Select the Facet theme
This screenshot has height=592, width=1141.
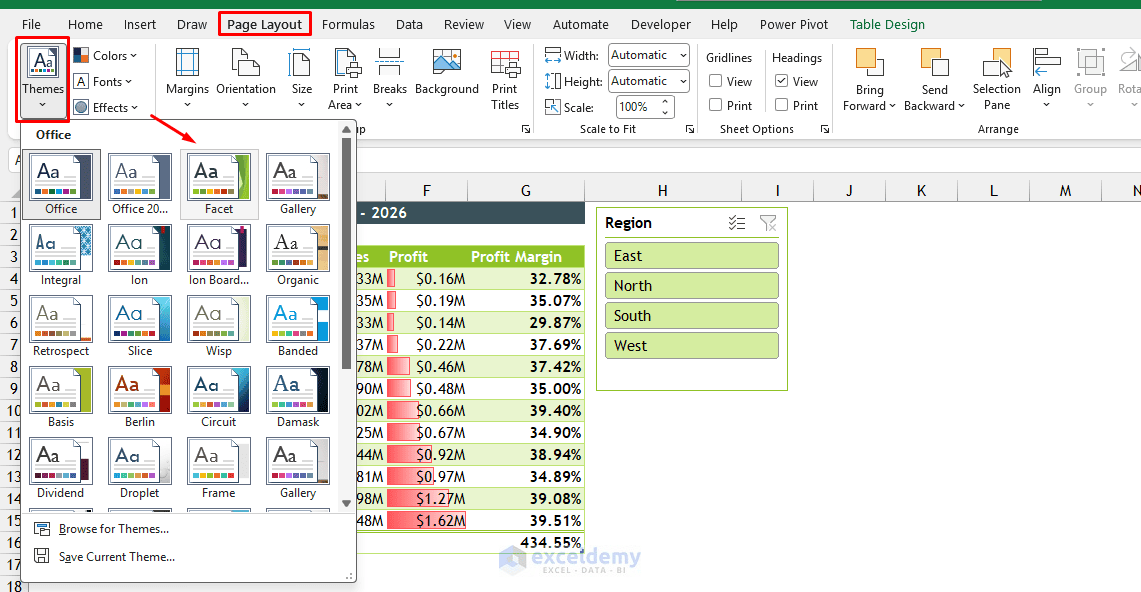219,184
